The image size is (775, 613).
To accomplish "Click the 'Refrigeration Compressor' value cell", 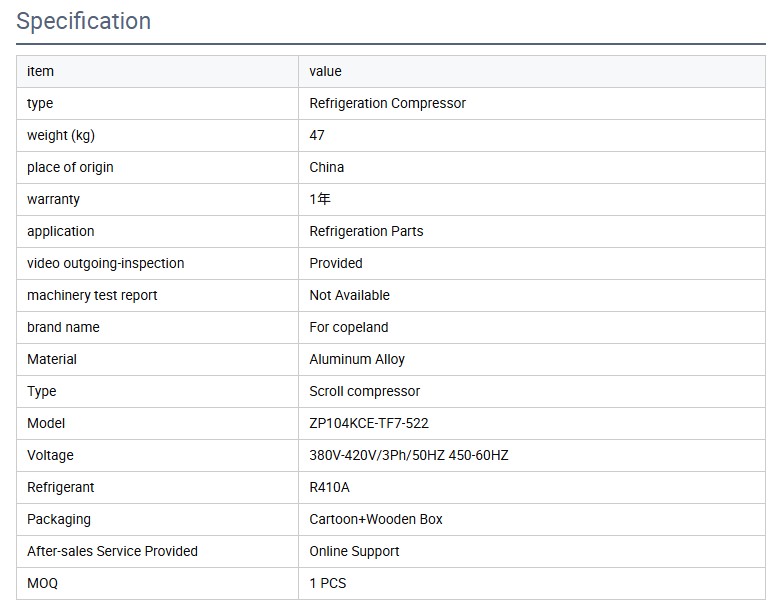I will click(x=387, y=103).
